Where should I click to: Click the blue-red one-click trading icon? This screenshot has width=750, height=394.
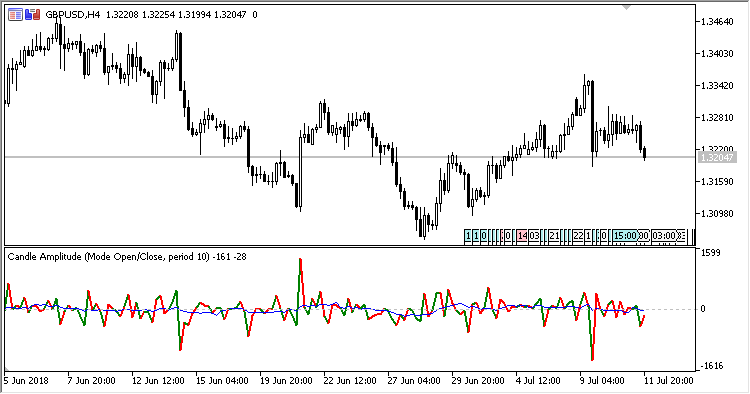click(33, 15)
